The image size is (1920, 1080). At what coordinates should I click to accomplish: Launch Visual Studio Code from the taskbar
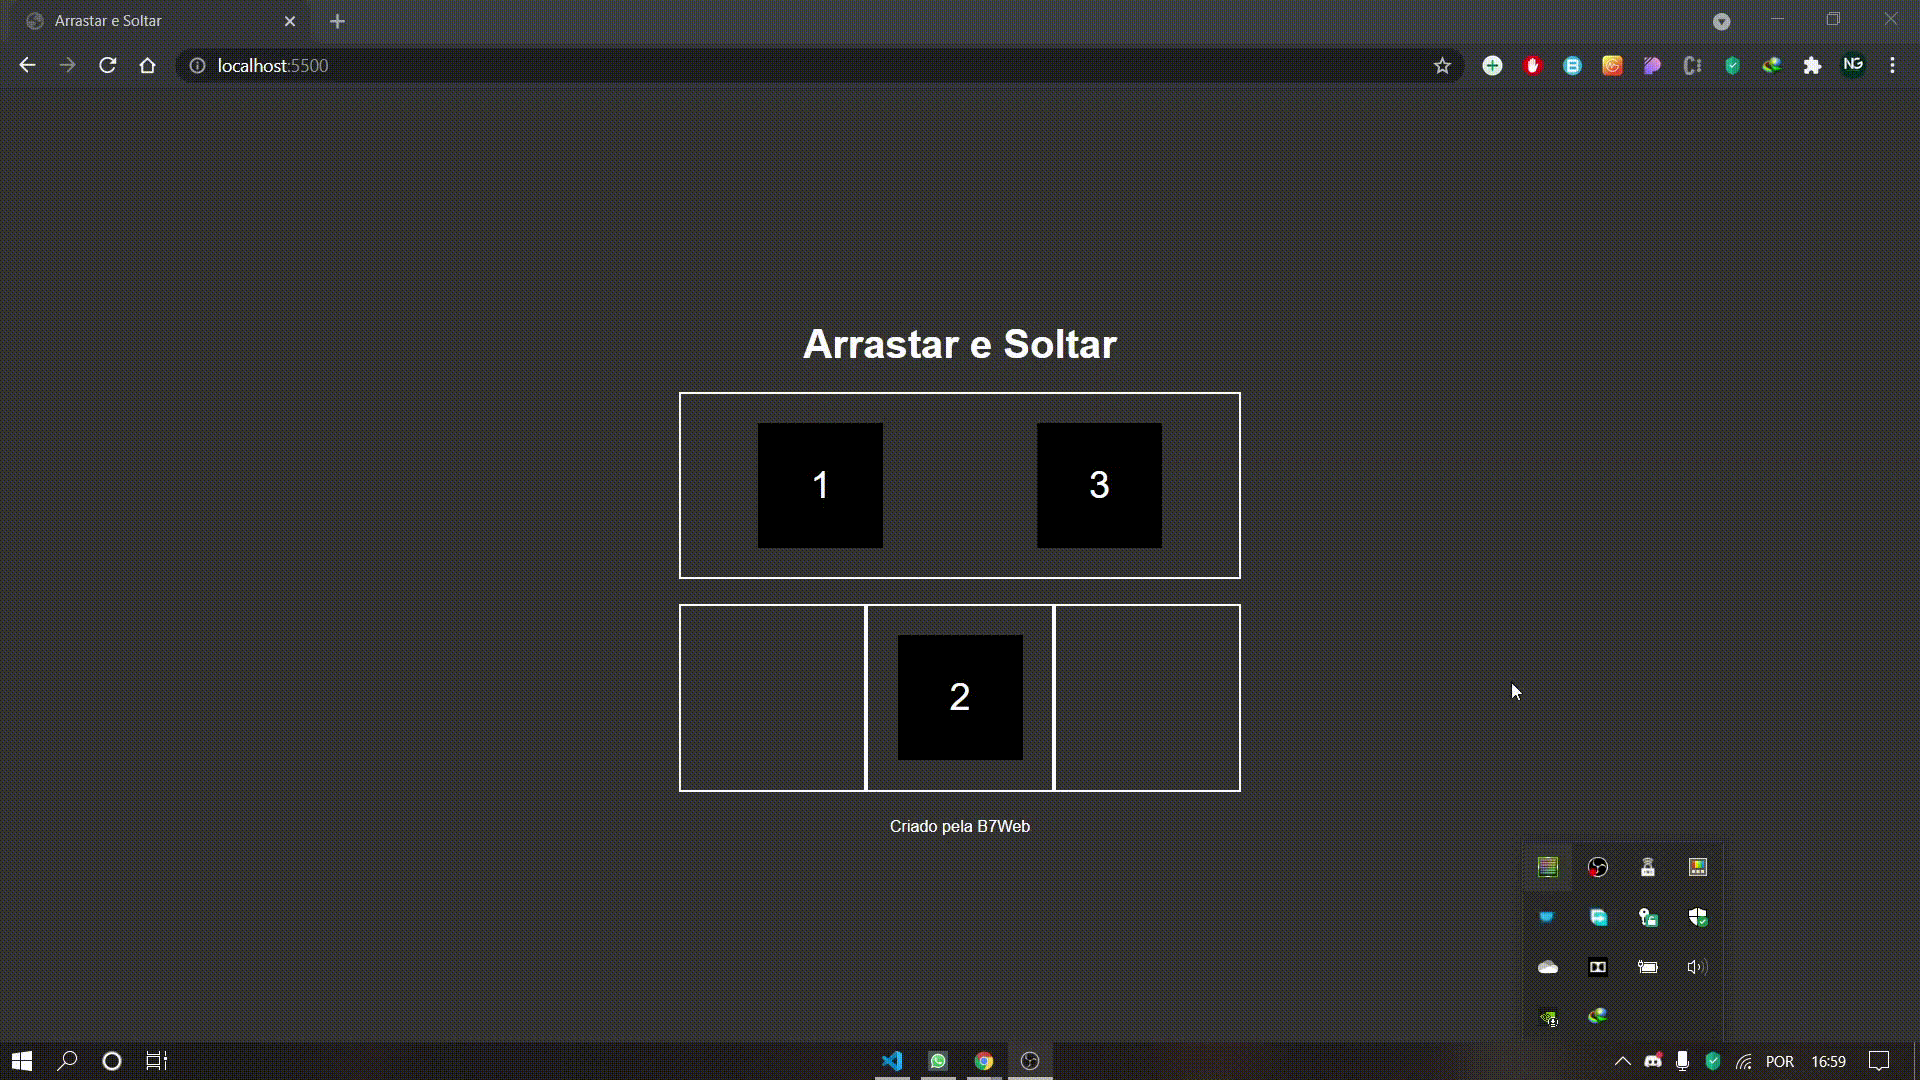coord(891,1061)
